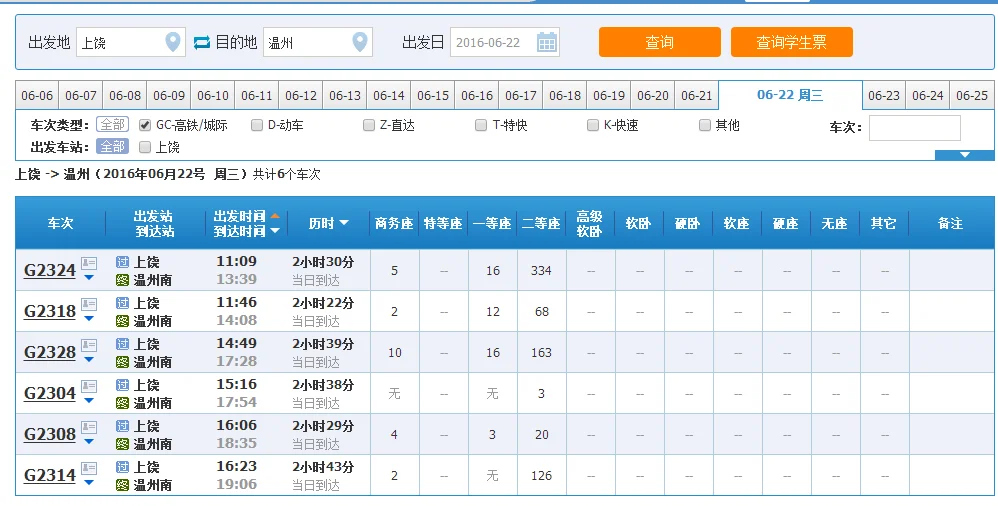Click the location pin icon in 出发地 field
998x506 pixels.
(172, 43)
